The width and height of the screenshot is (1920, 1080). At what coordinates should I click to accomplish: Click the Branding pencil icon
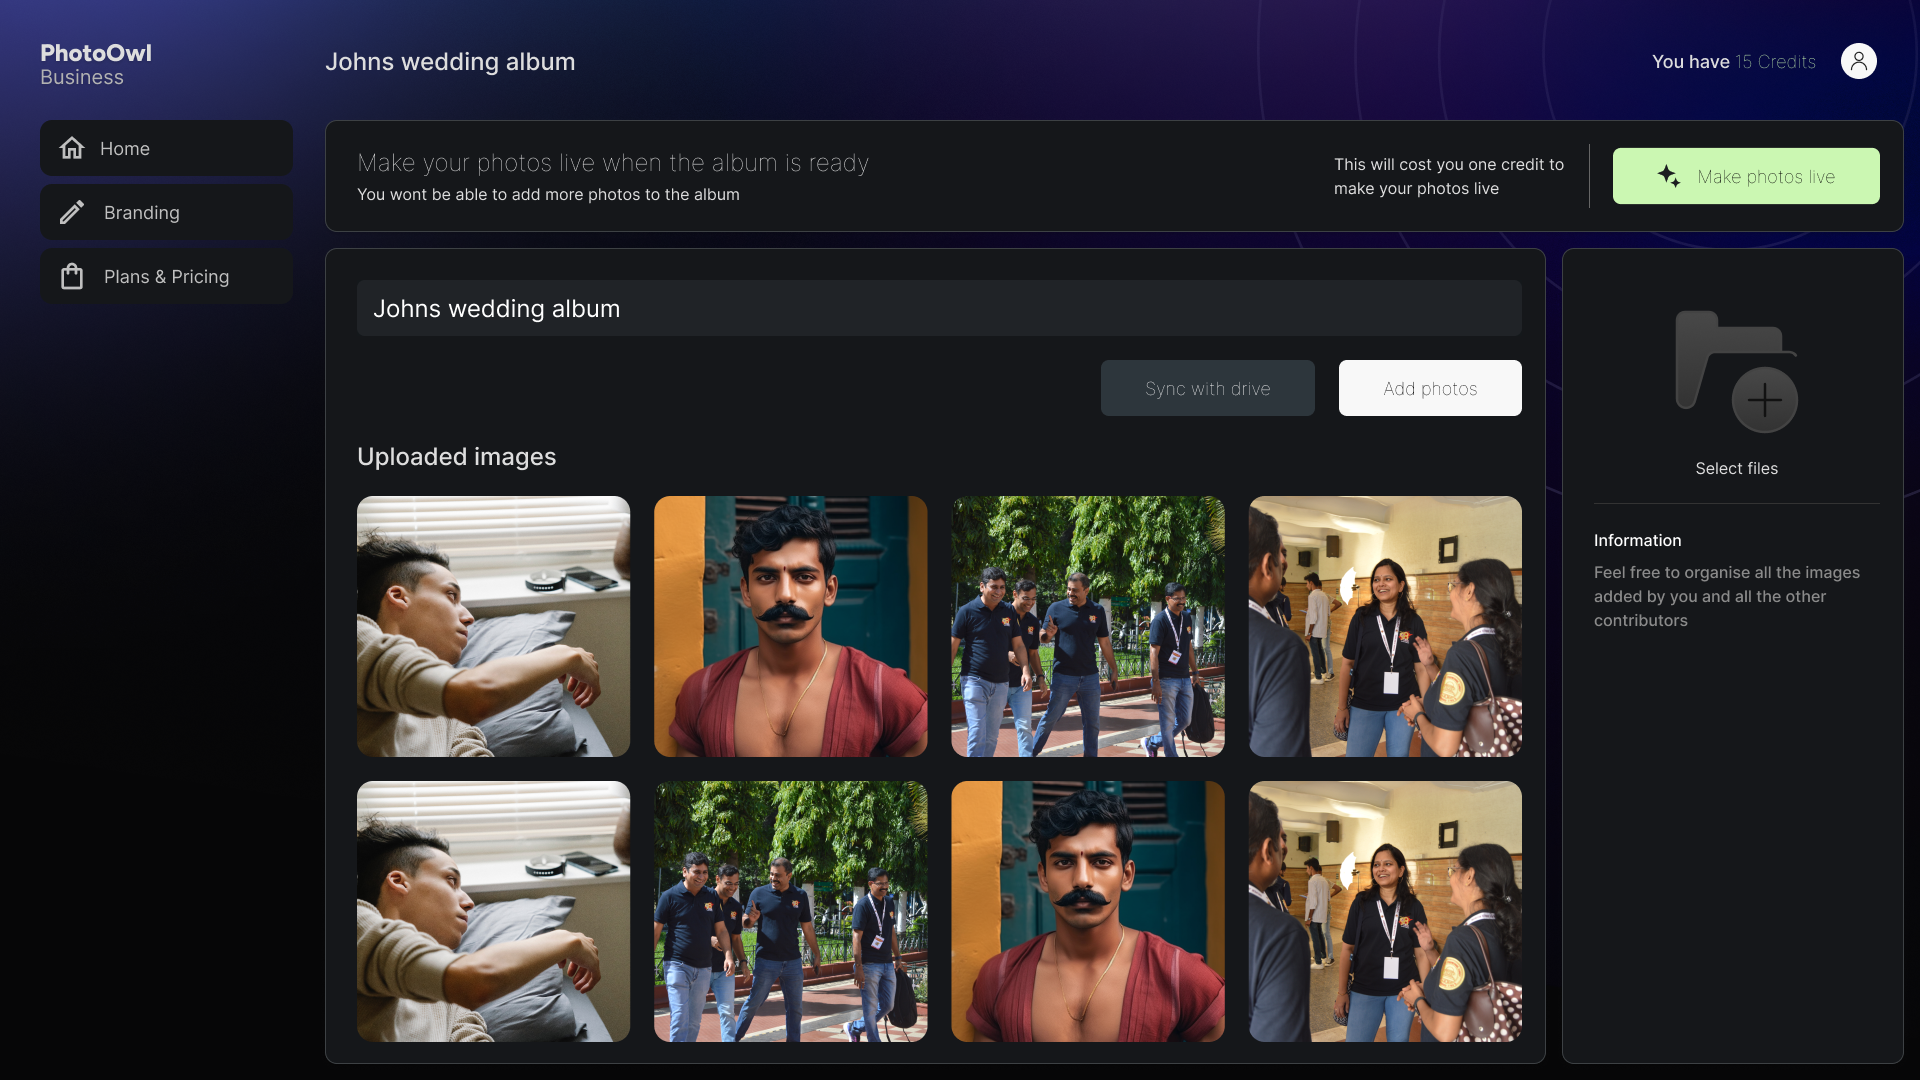point(72,212)
